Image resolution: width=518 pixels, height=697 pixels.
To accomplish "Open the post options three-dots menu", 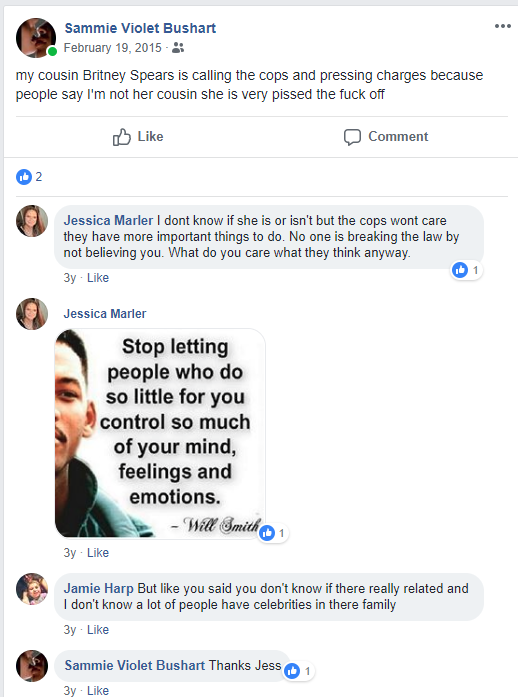I will click(502, 26).
